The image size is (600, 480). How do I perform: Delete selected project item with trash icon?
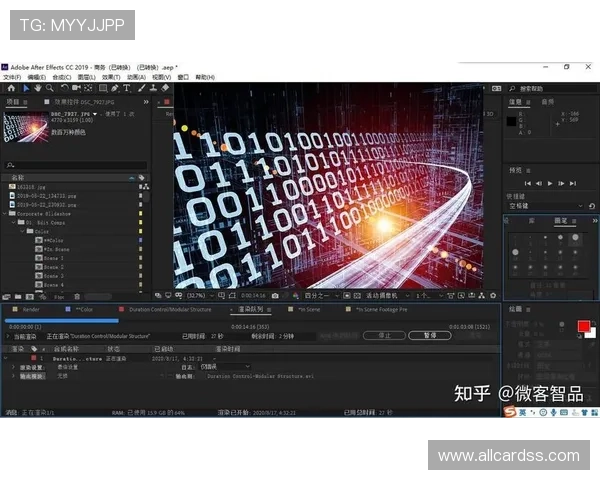77,297
